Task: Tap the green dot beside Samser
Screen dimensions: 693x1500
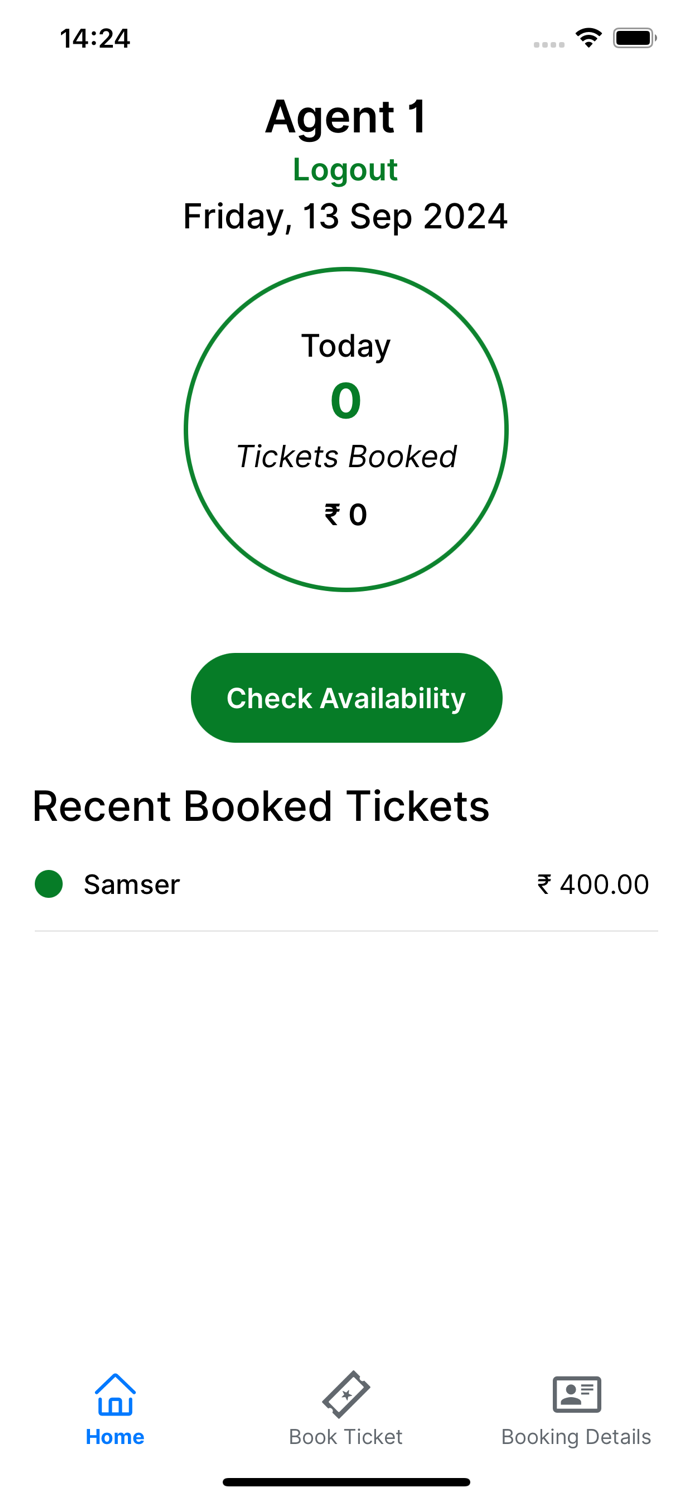Action: click(x=48, y=884)
